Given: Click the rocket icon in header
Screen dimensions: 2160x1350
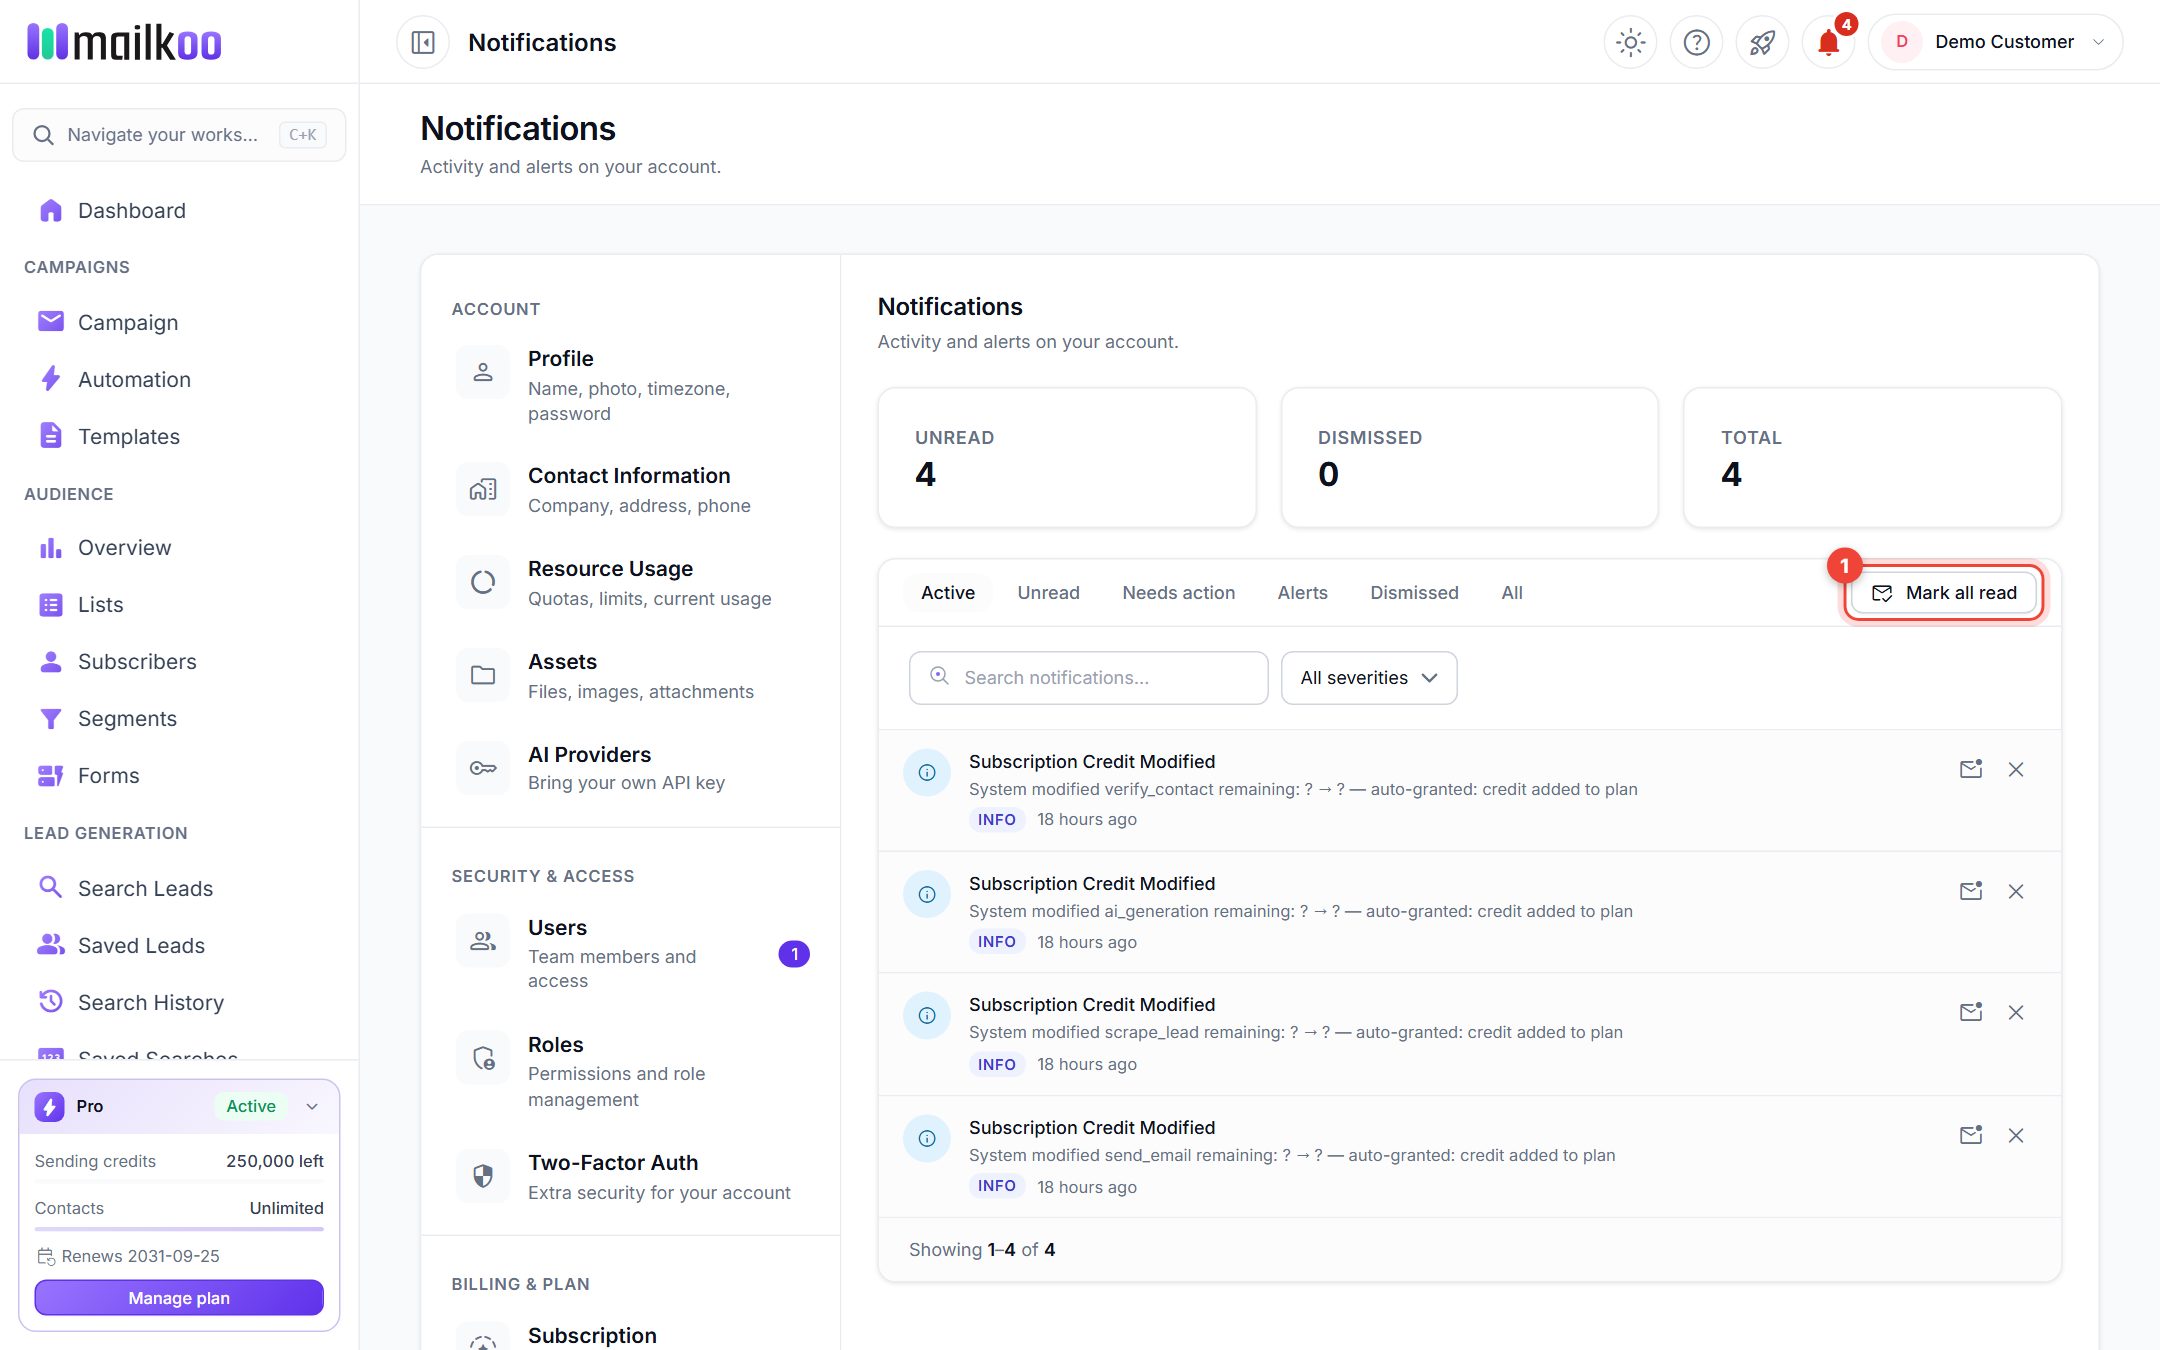Looking at the screenshot, I should point(1762,42).
